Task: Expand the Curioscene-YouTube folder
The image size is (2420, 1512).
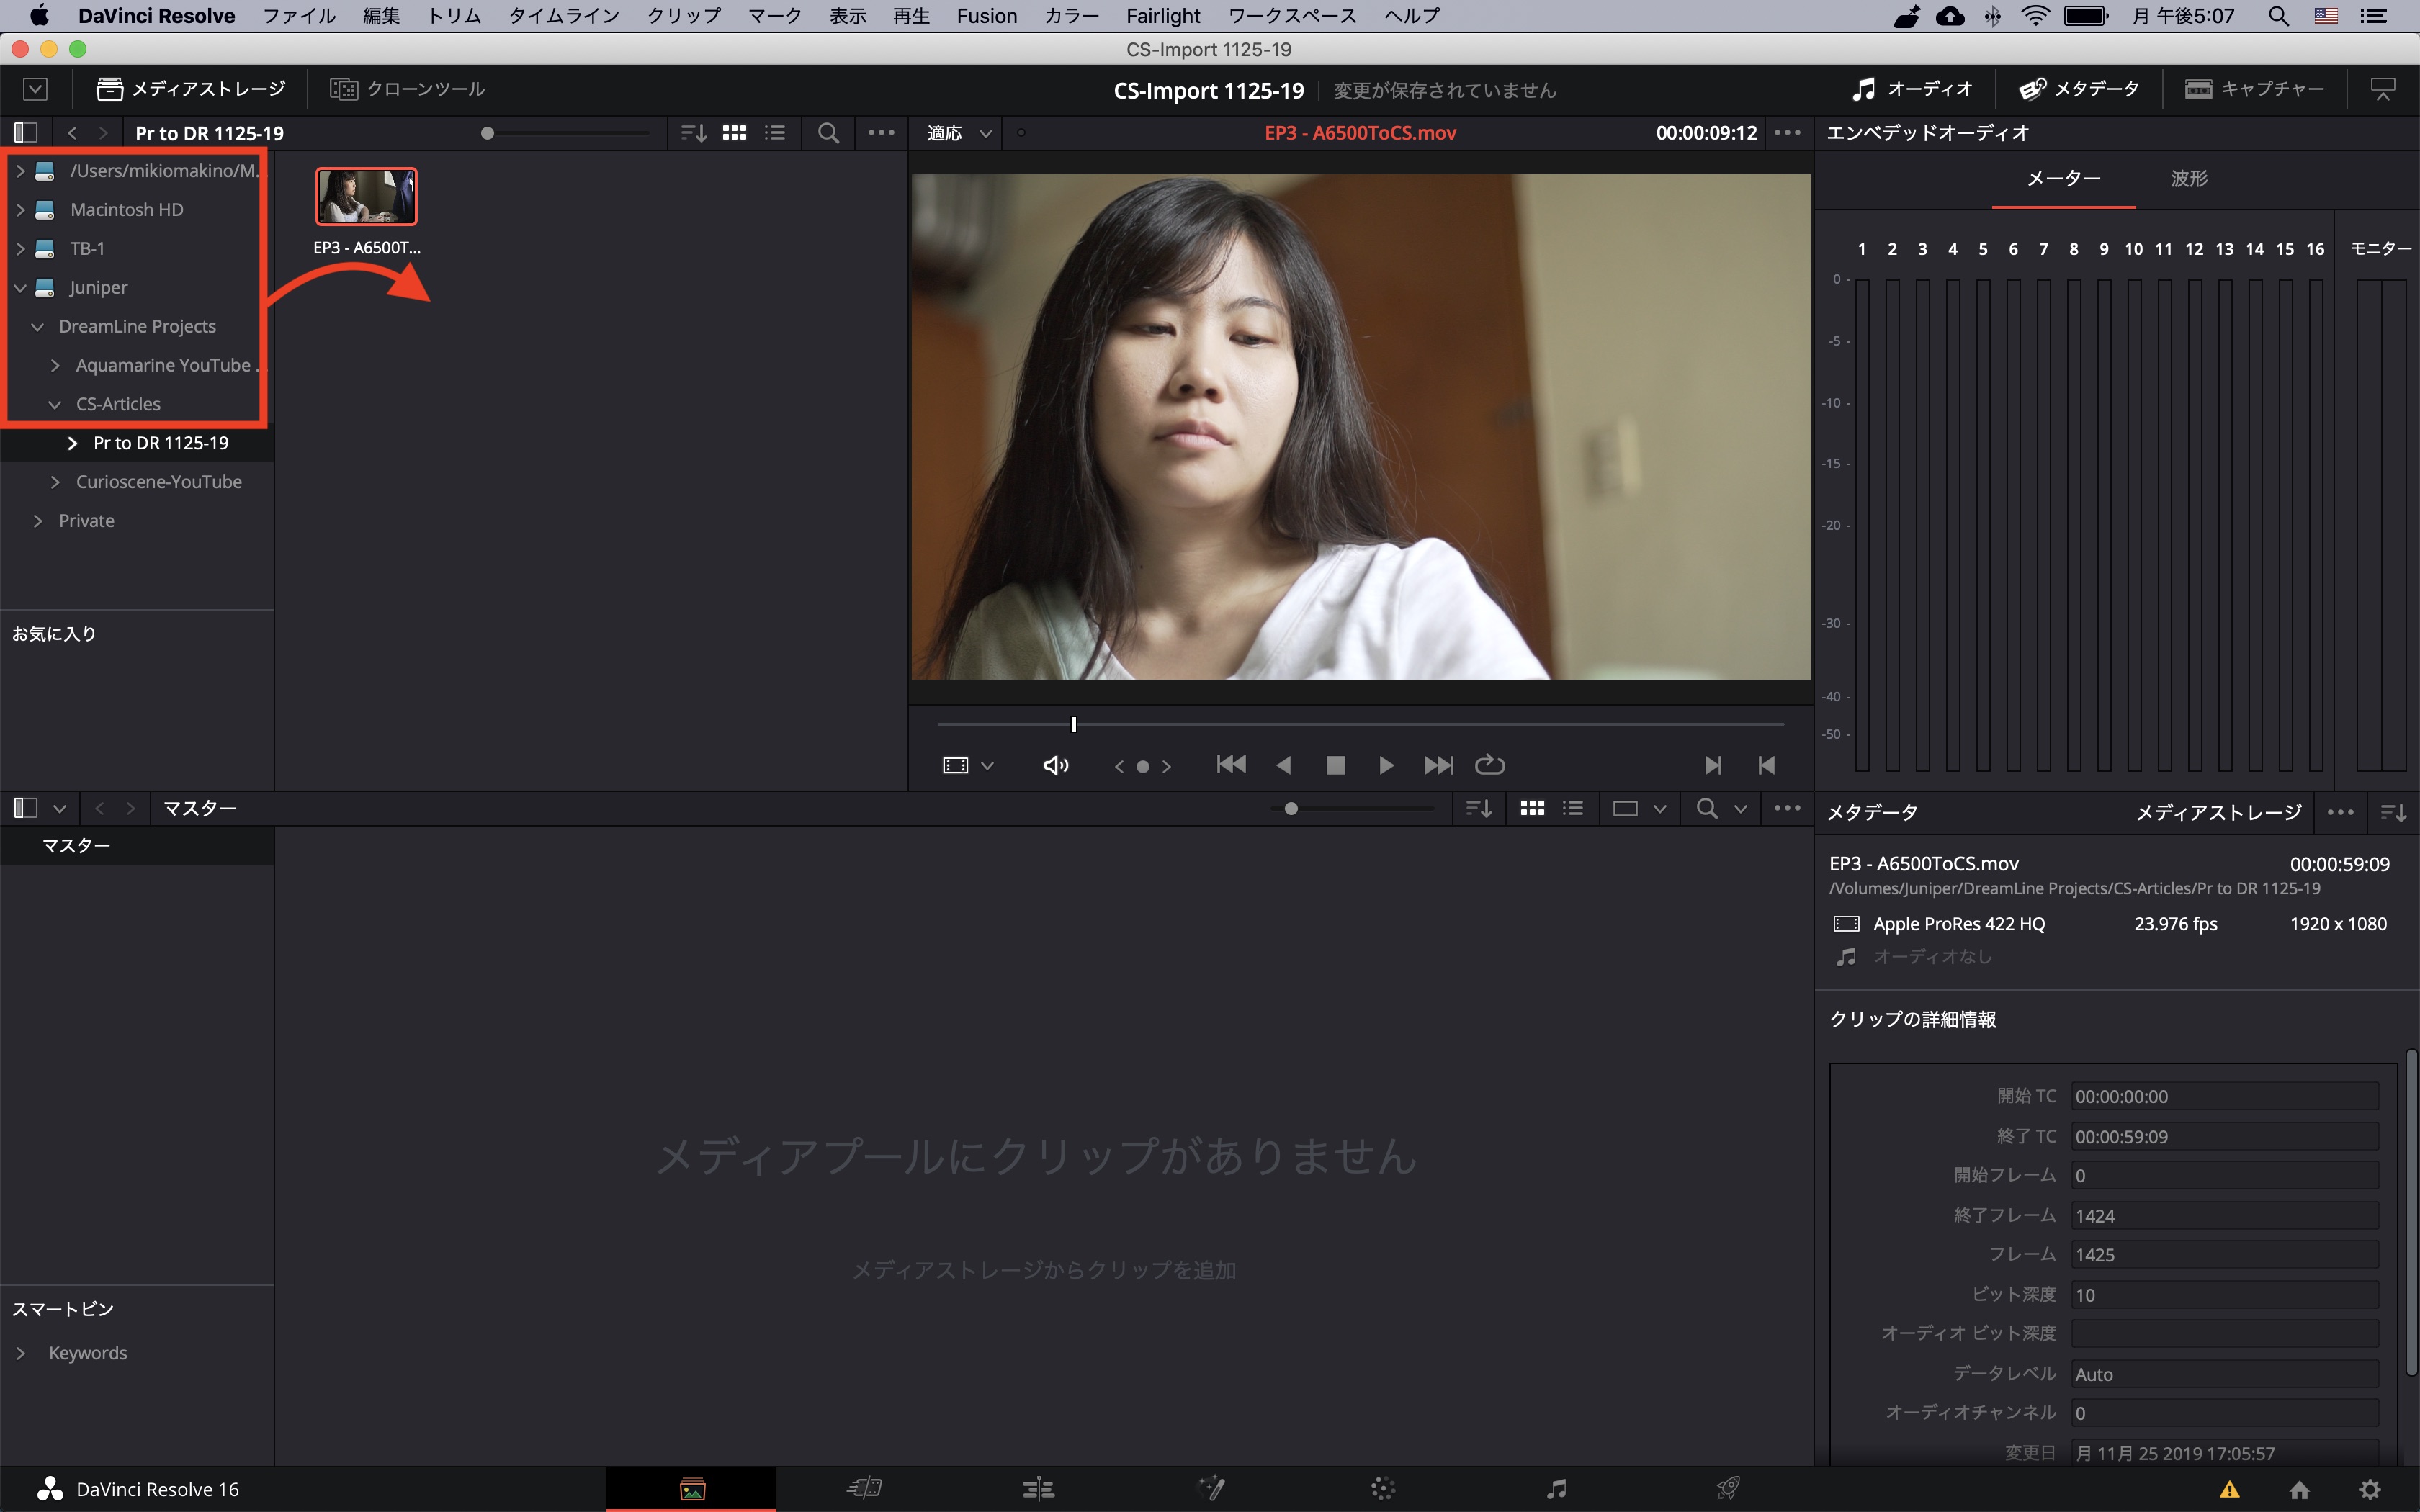Action: pyautogui.click(x=55, y=482)
